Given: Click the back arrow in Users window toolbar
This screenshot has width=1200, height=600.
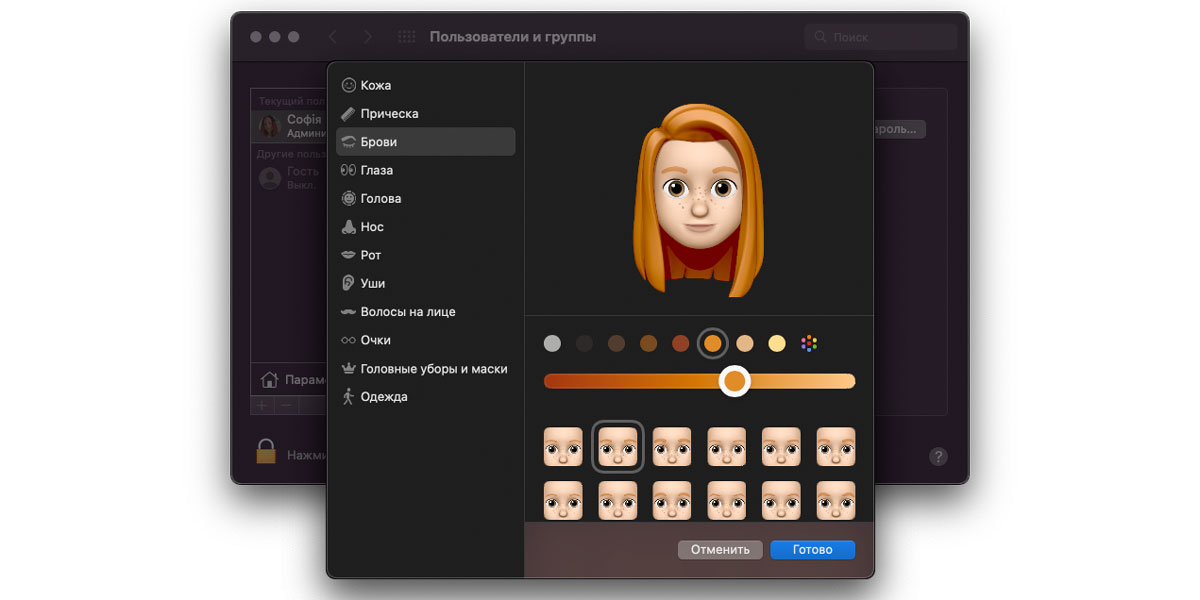Looking at the screenshot, I should click(x=333, y=37).
